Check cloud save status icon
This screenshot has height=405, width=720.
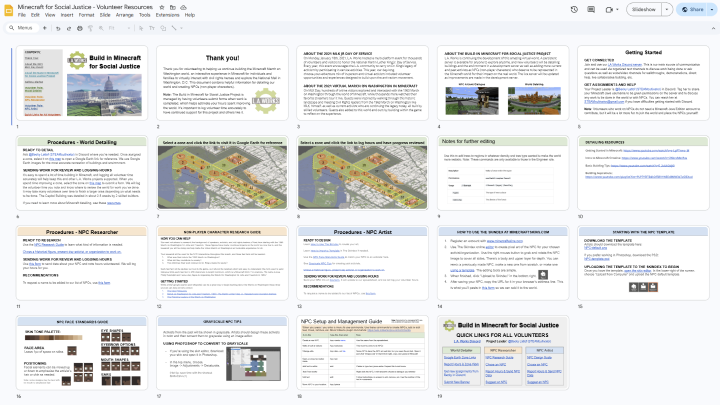184,7
